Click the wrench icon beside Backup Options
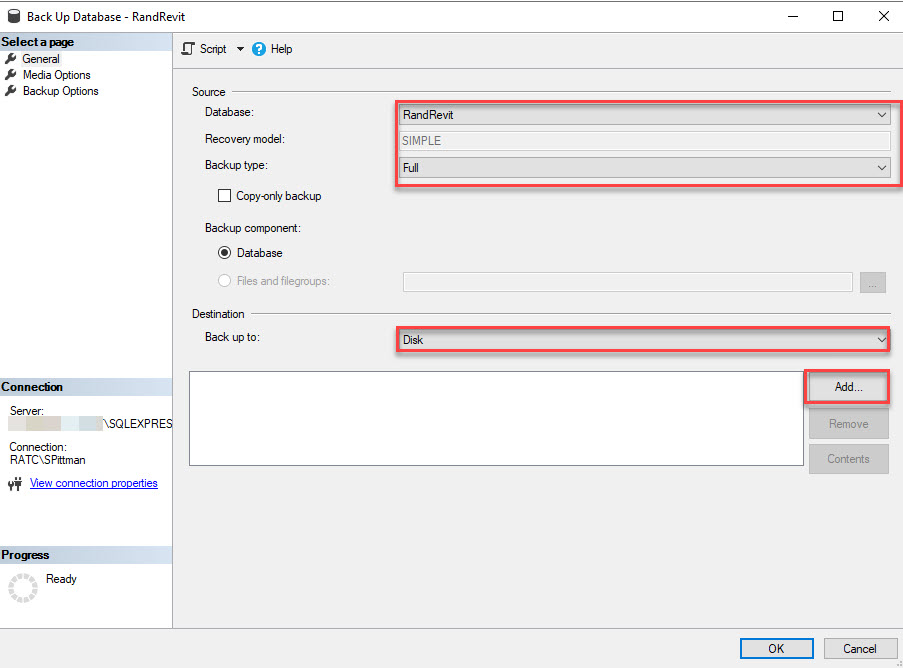This screenshot has width=903, height=668. [11, 91]
